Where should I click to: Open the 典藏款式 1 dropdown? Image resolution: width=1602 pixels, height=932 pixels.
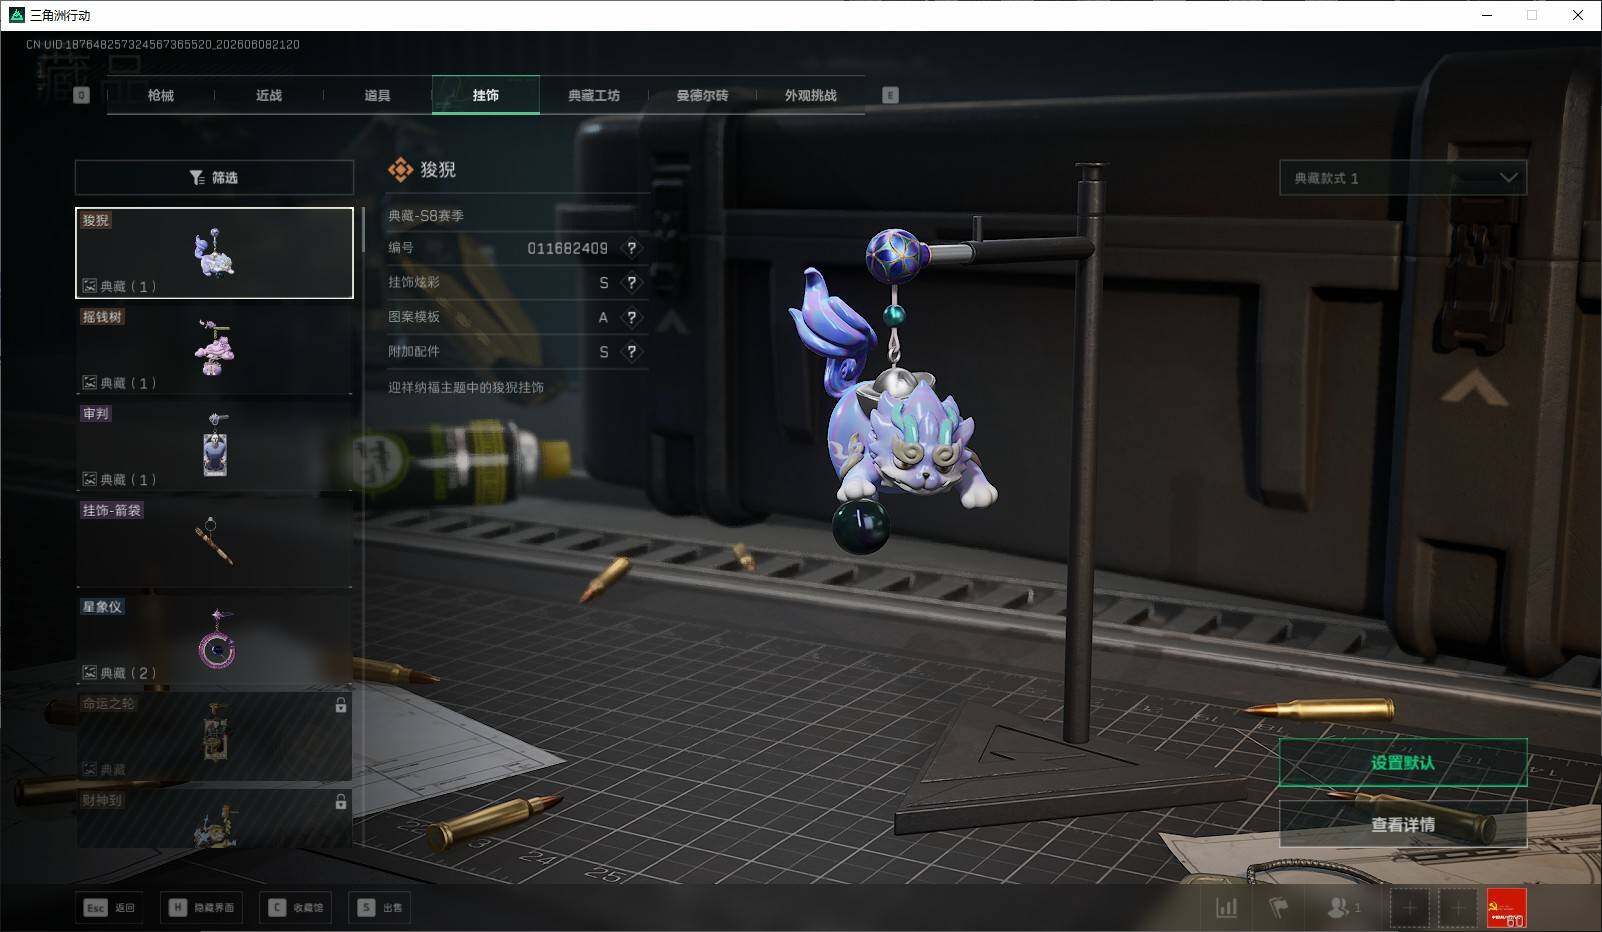(1403, 178)
